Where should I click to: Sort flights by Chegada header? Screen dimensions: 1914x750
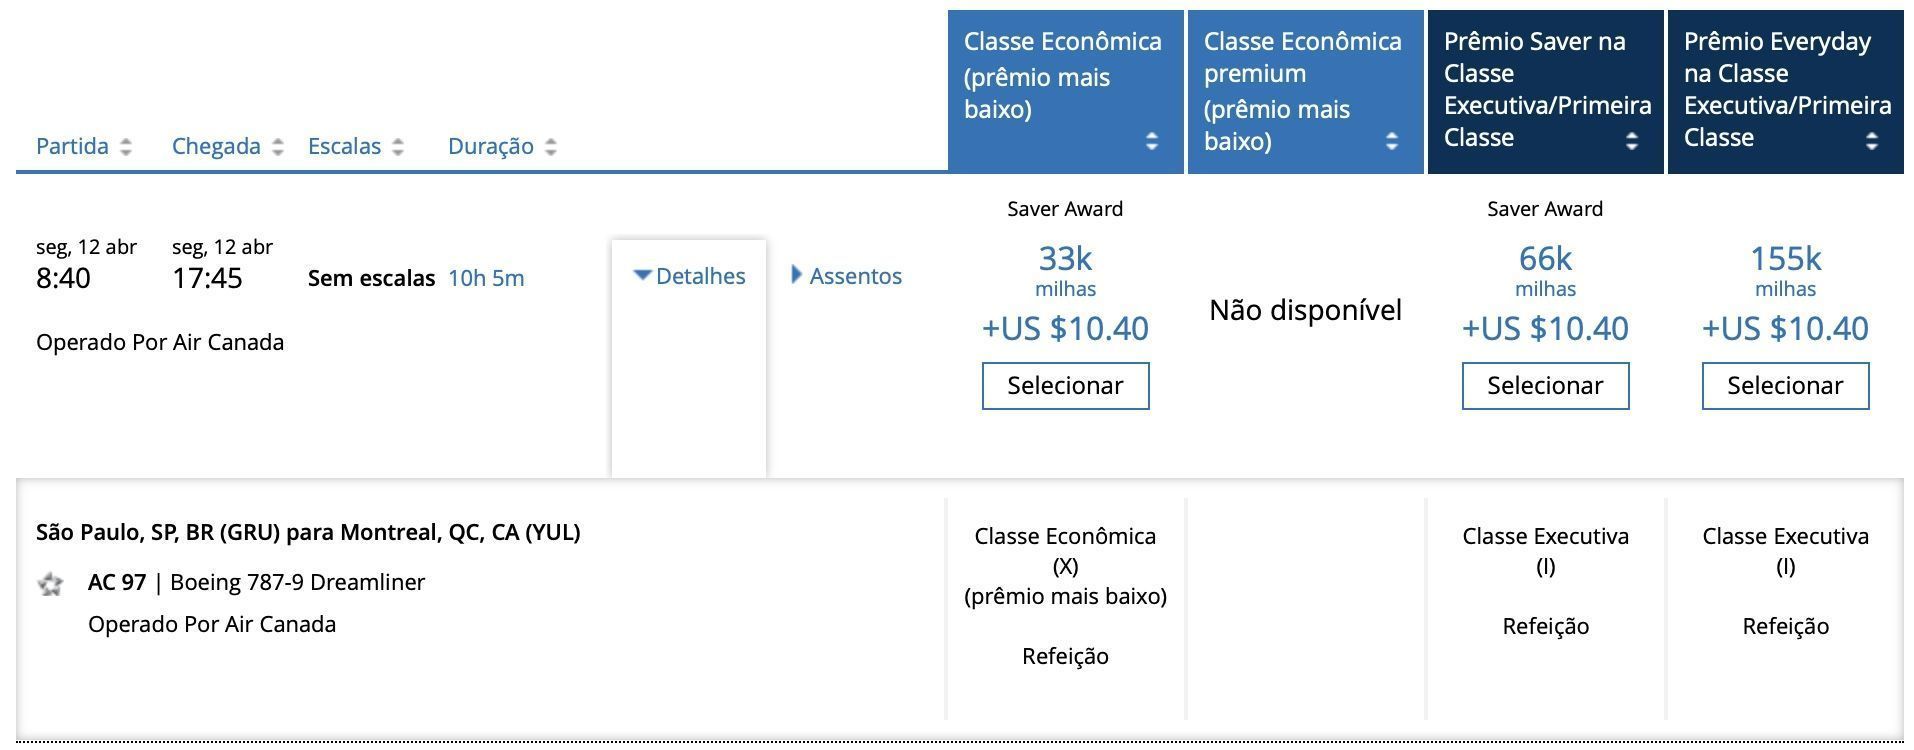pos(216,146)
